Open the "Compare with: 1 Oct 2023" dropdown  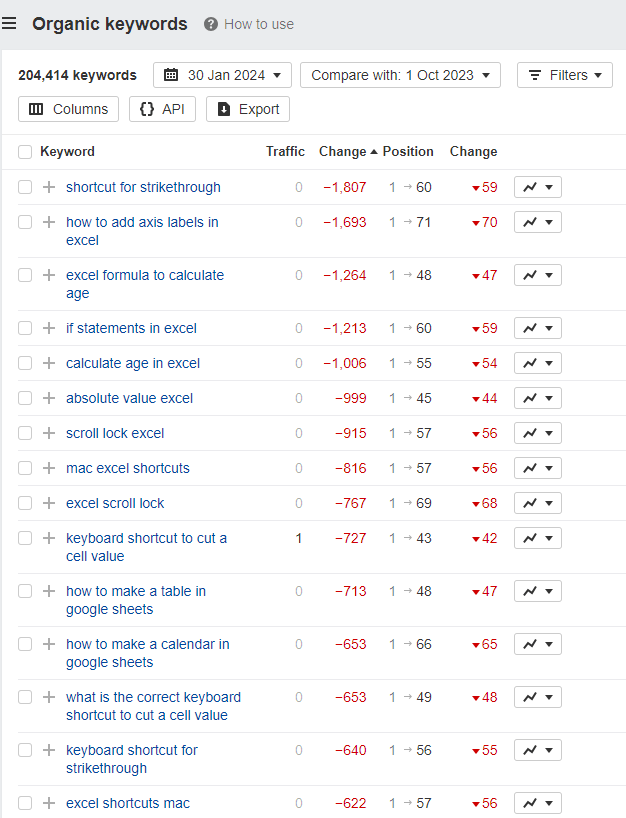[400, 75]
